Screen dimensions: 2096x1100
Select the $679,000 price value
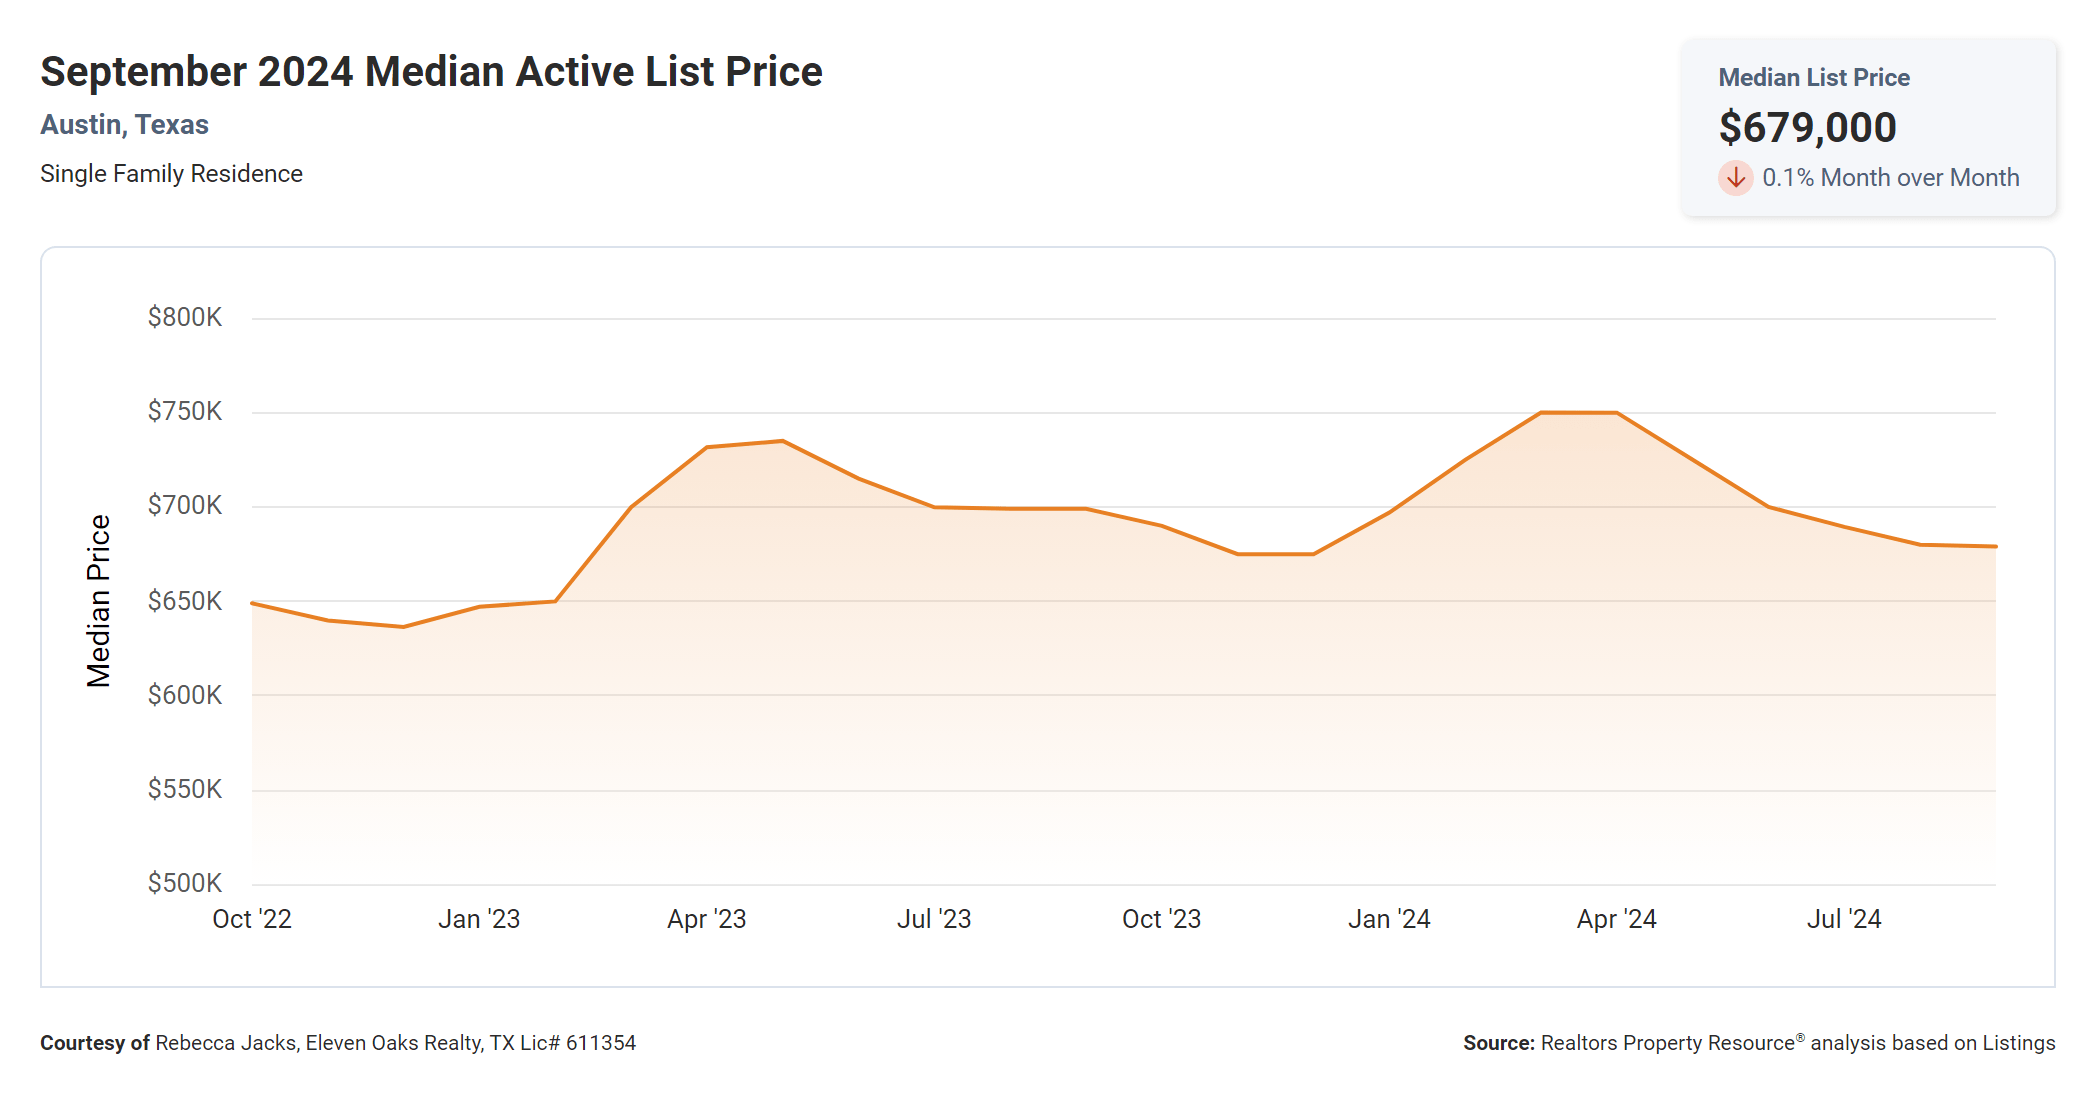[x=1807, y=128]
